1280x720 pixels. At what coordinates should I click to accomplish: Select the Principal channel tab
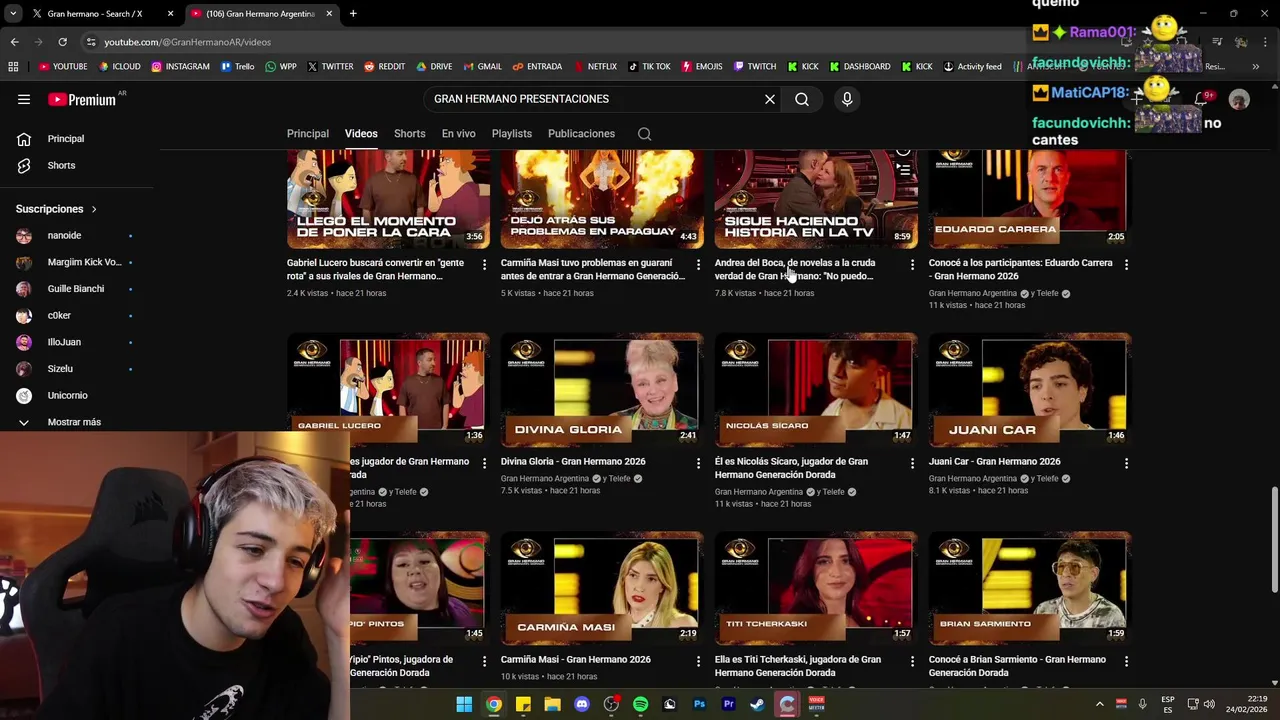[308, 134]
